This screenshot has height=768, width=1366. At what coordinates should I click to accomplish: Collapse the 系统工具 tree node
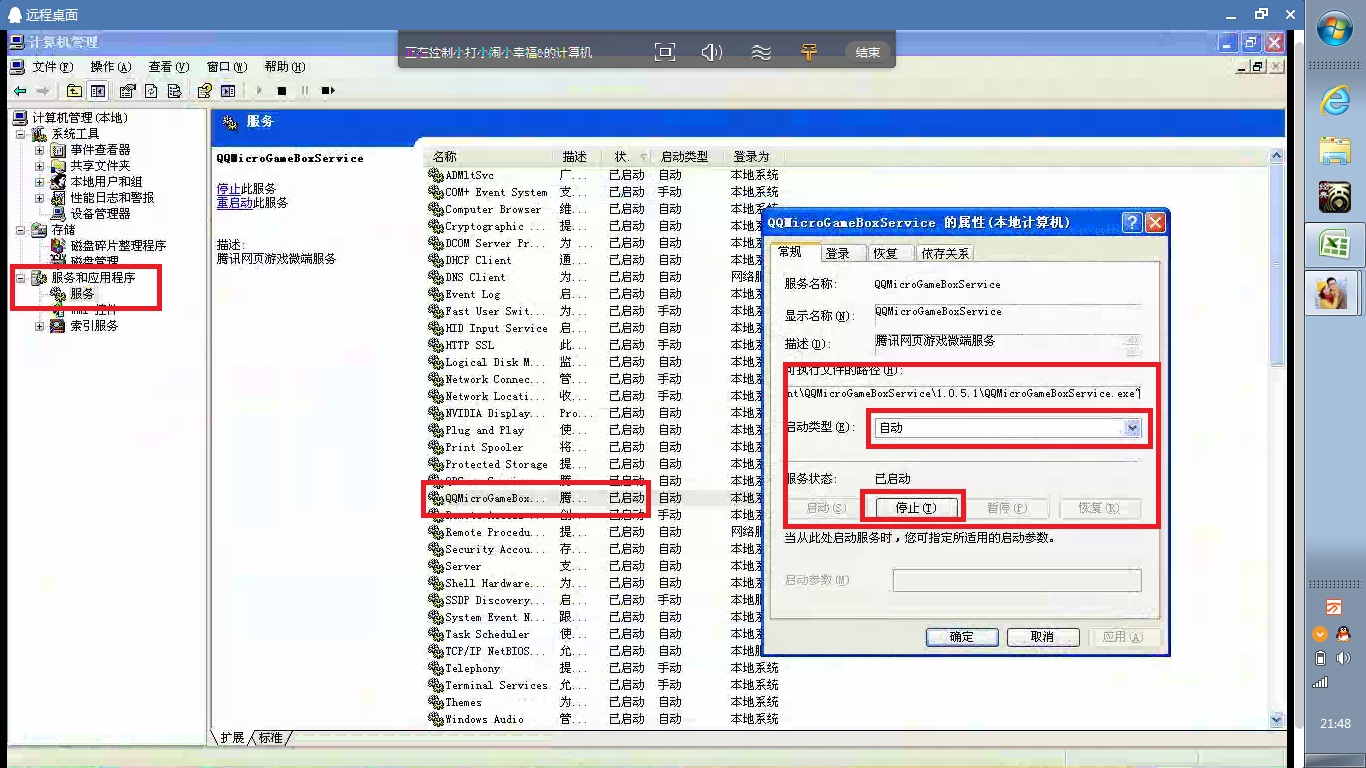21,134
